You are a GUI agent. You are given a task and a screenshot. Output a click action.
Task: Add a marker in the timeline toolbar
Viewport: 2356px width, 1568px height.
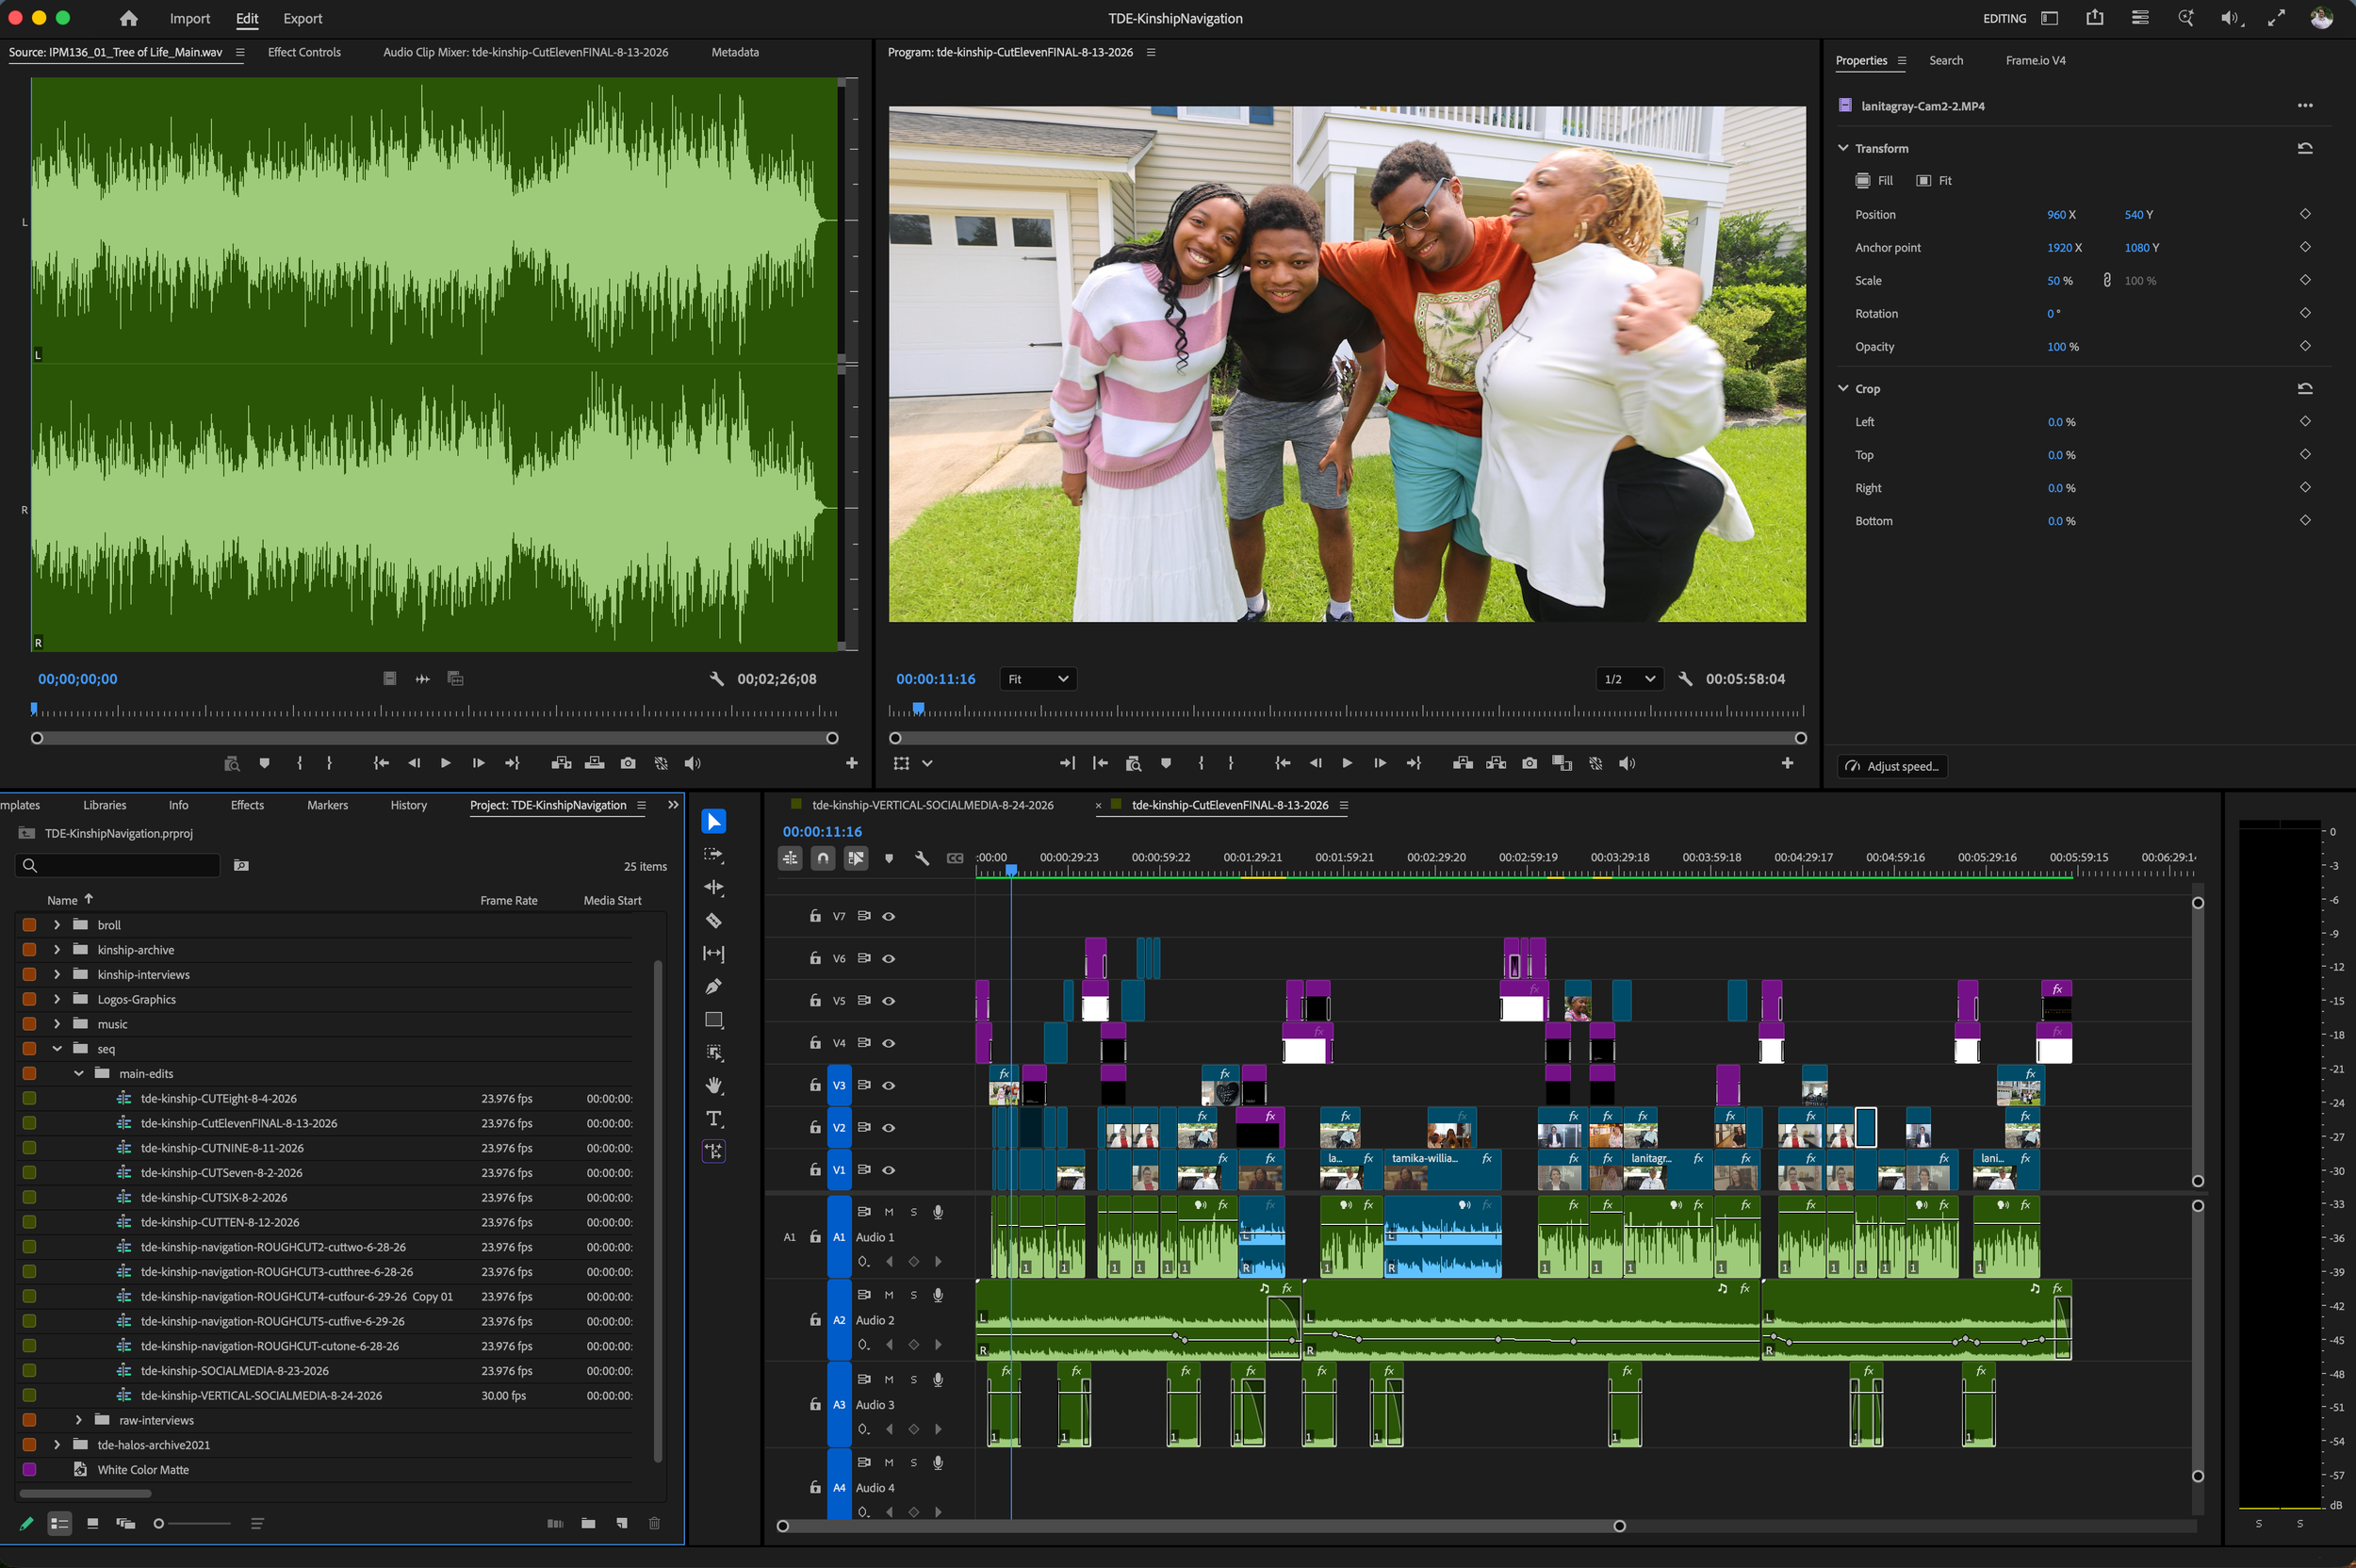coord(889,858)
